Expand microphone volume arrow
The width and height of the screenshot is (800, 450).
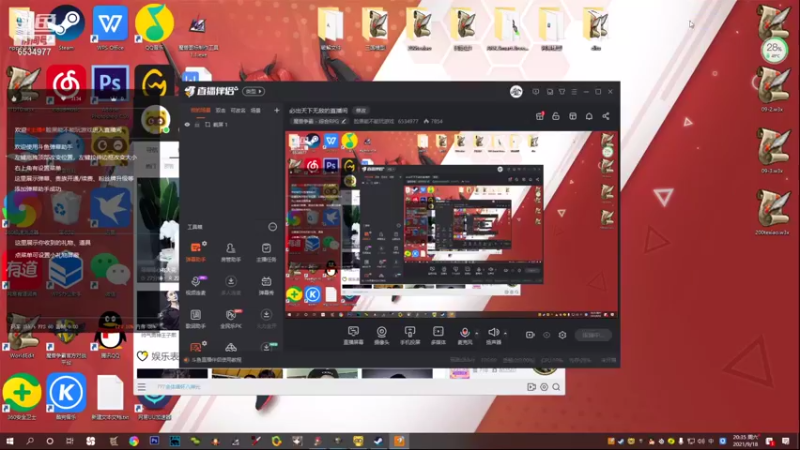pyautogui.click(x=477, y=333)
